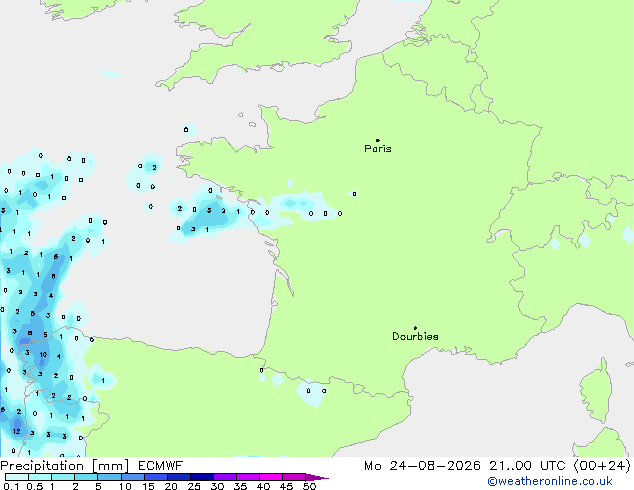Click the 12 mm precipitation value marker

pos(16,431)
